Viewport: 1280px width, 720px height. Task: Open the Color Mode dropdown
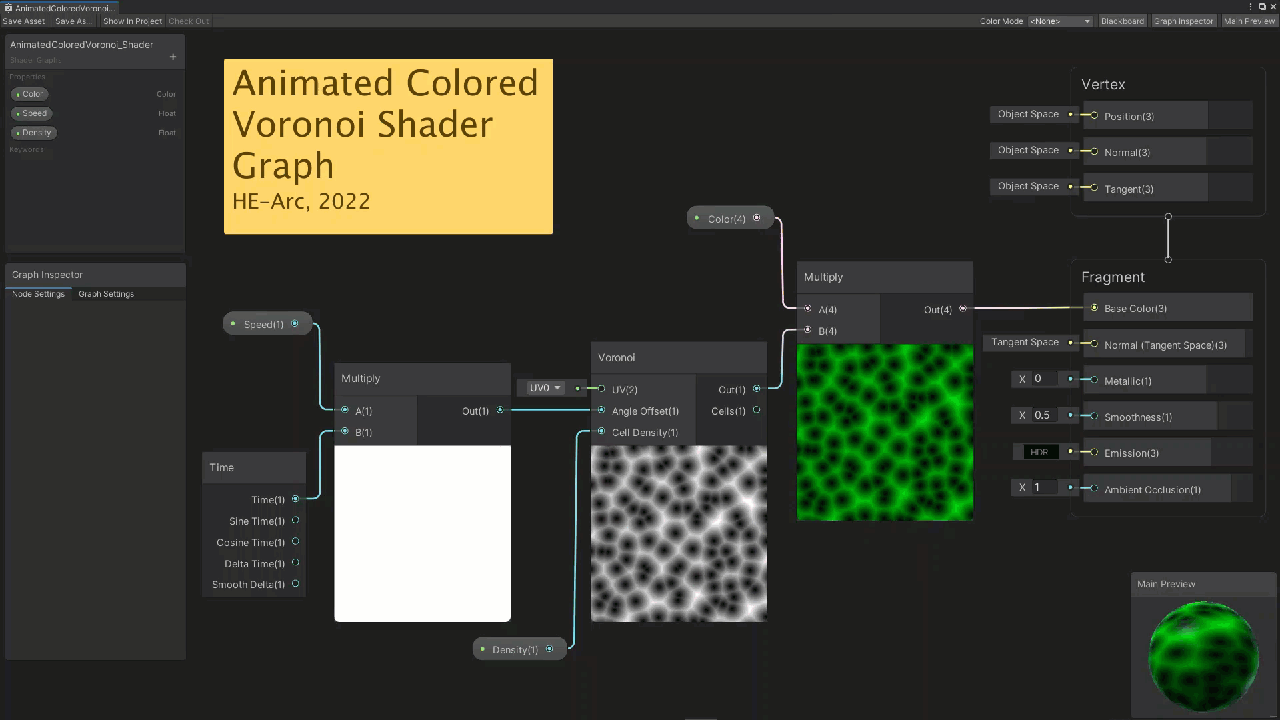(x=1059, y=21)
